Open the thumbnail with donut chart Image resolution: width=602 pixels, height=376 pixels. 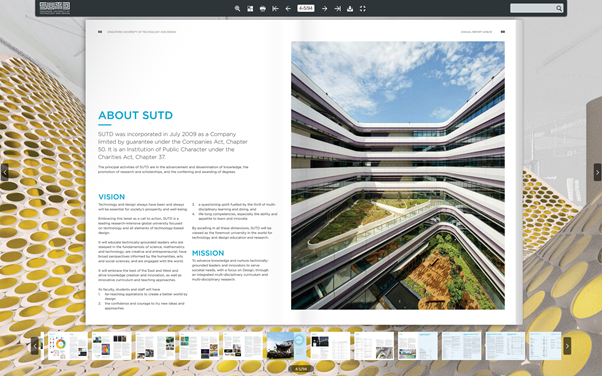pyautogui.click(x=68, y=346)
